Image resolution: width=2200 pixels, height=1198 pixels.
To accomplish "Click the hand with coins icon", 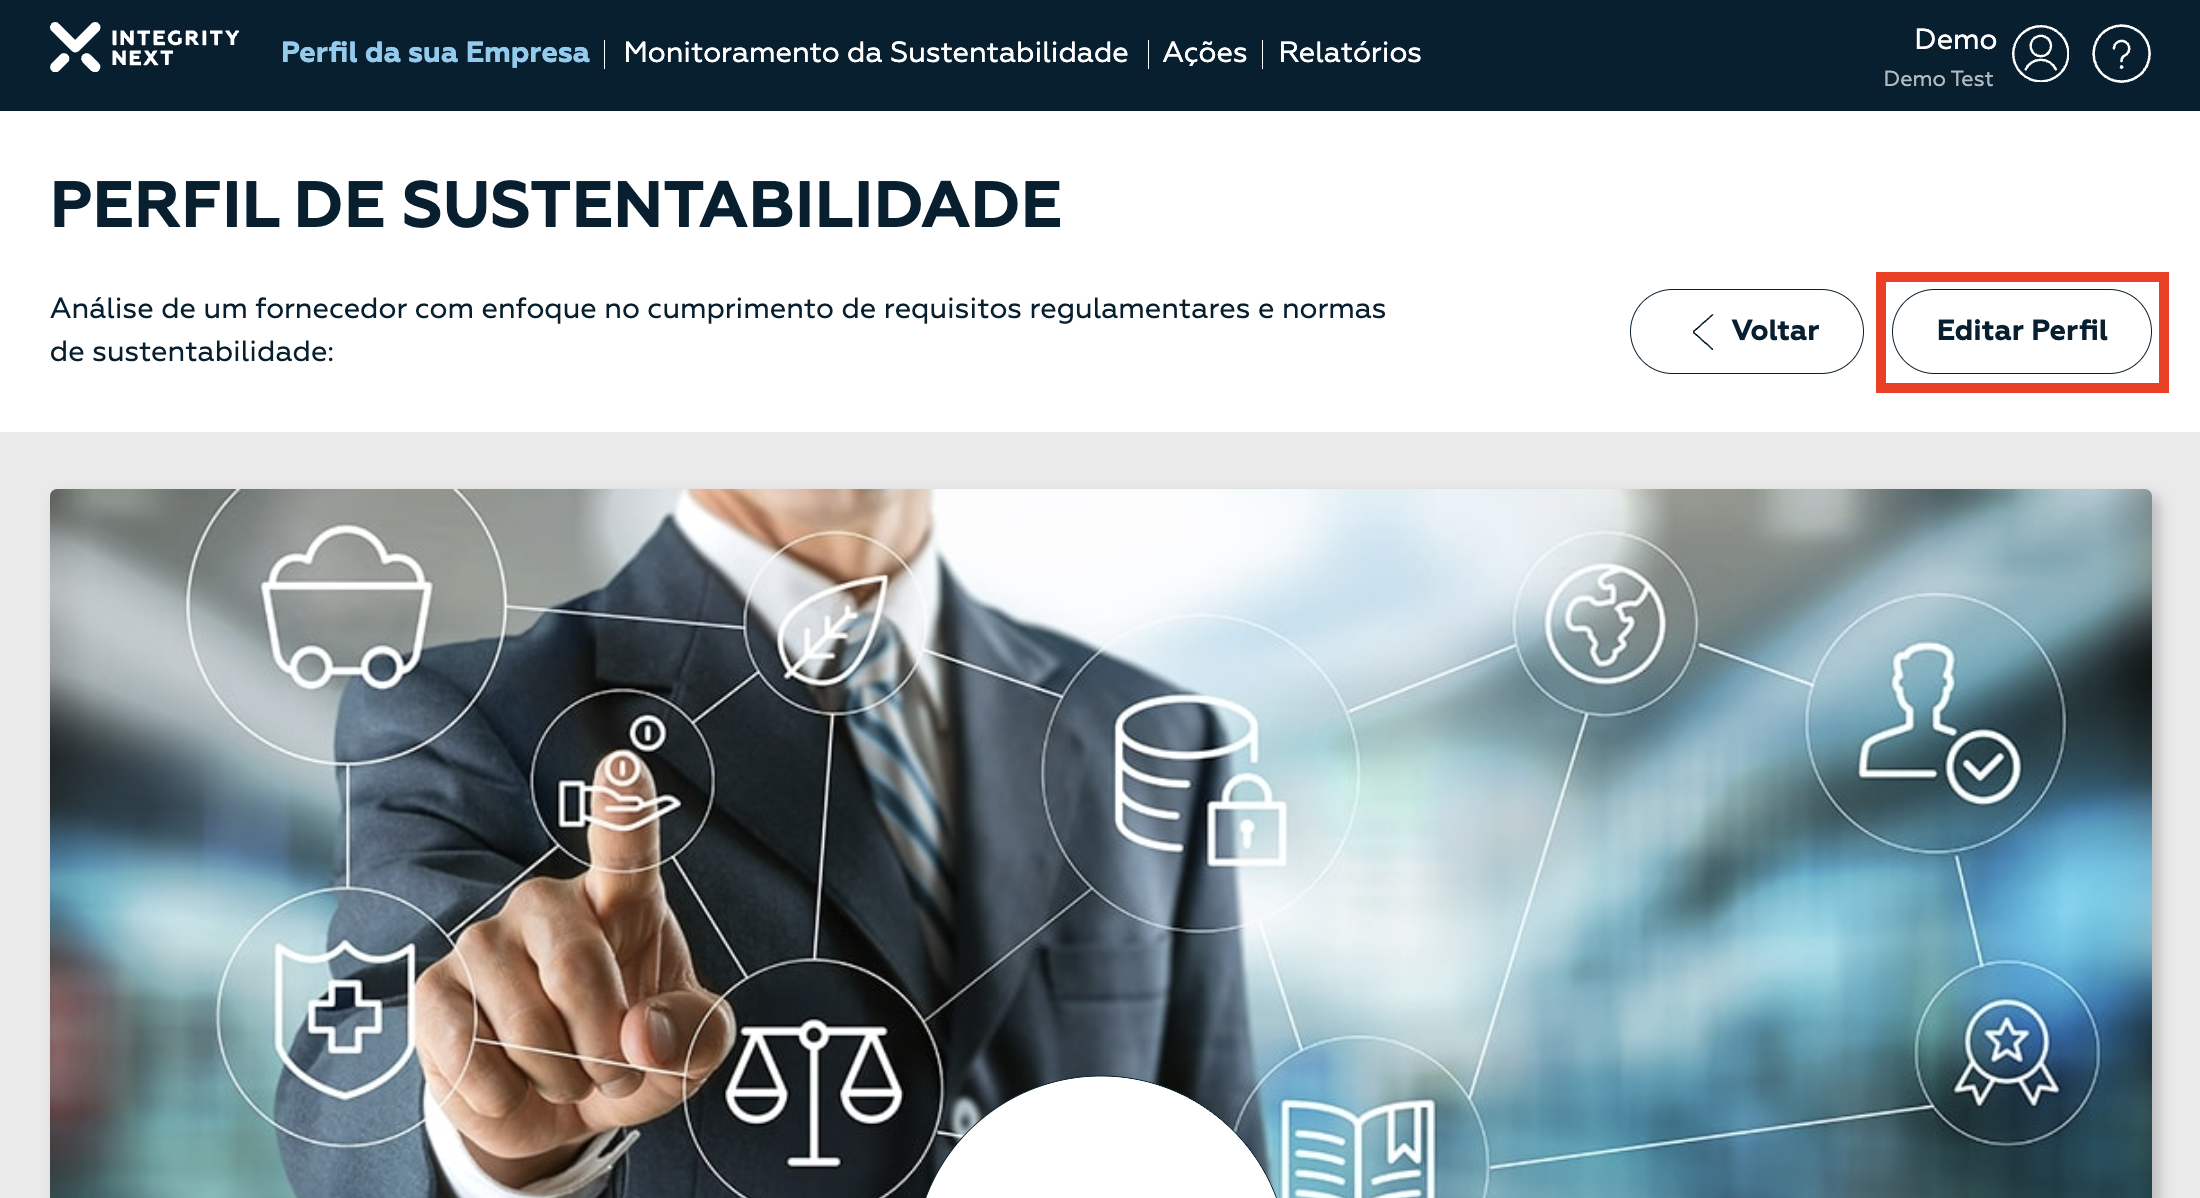I will [621, 778].
